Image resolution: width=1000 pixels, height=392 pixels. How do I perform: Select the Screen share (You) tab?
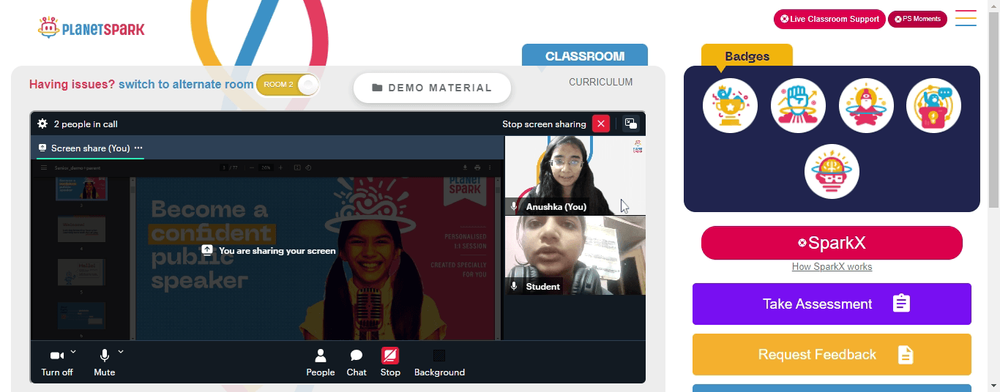90,148
